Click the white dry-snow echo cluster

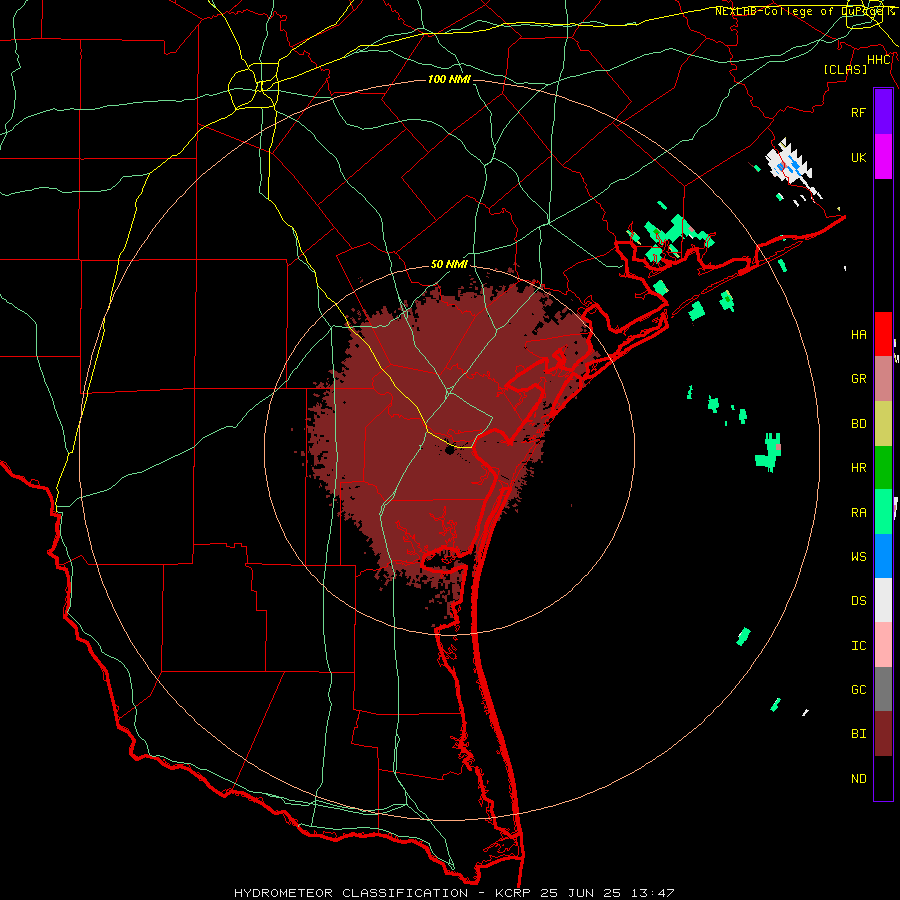pyautogui.click(x=791, y=164)
